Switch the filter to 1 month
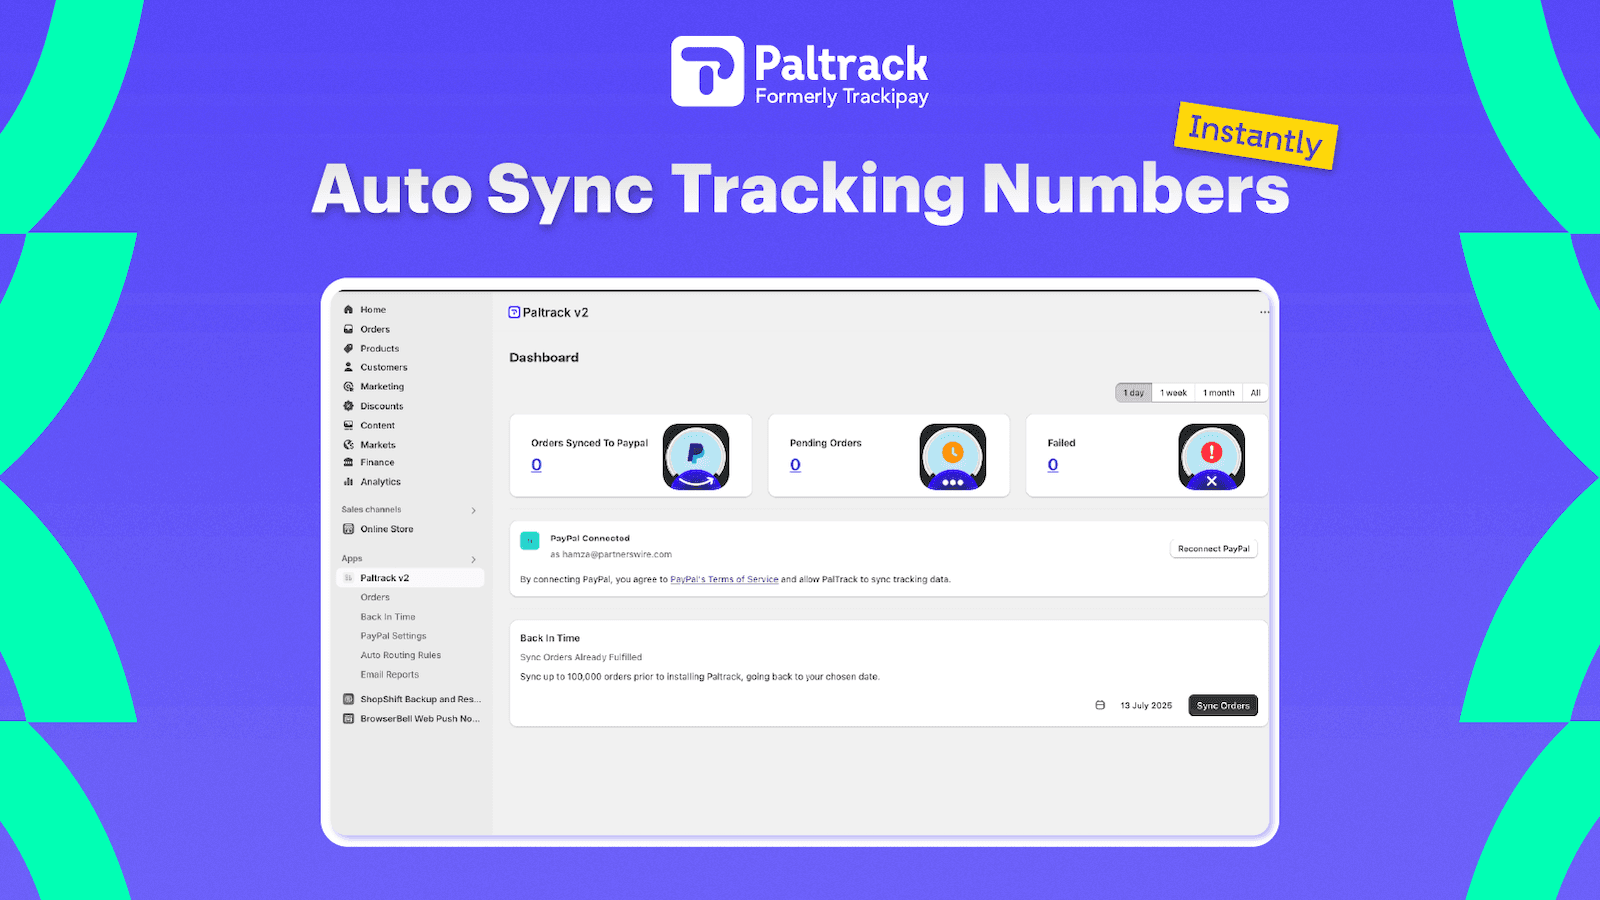The height and width of the screenshot is (900, 1600). [x=1217, y=392]
